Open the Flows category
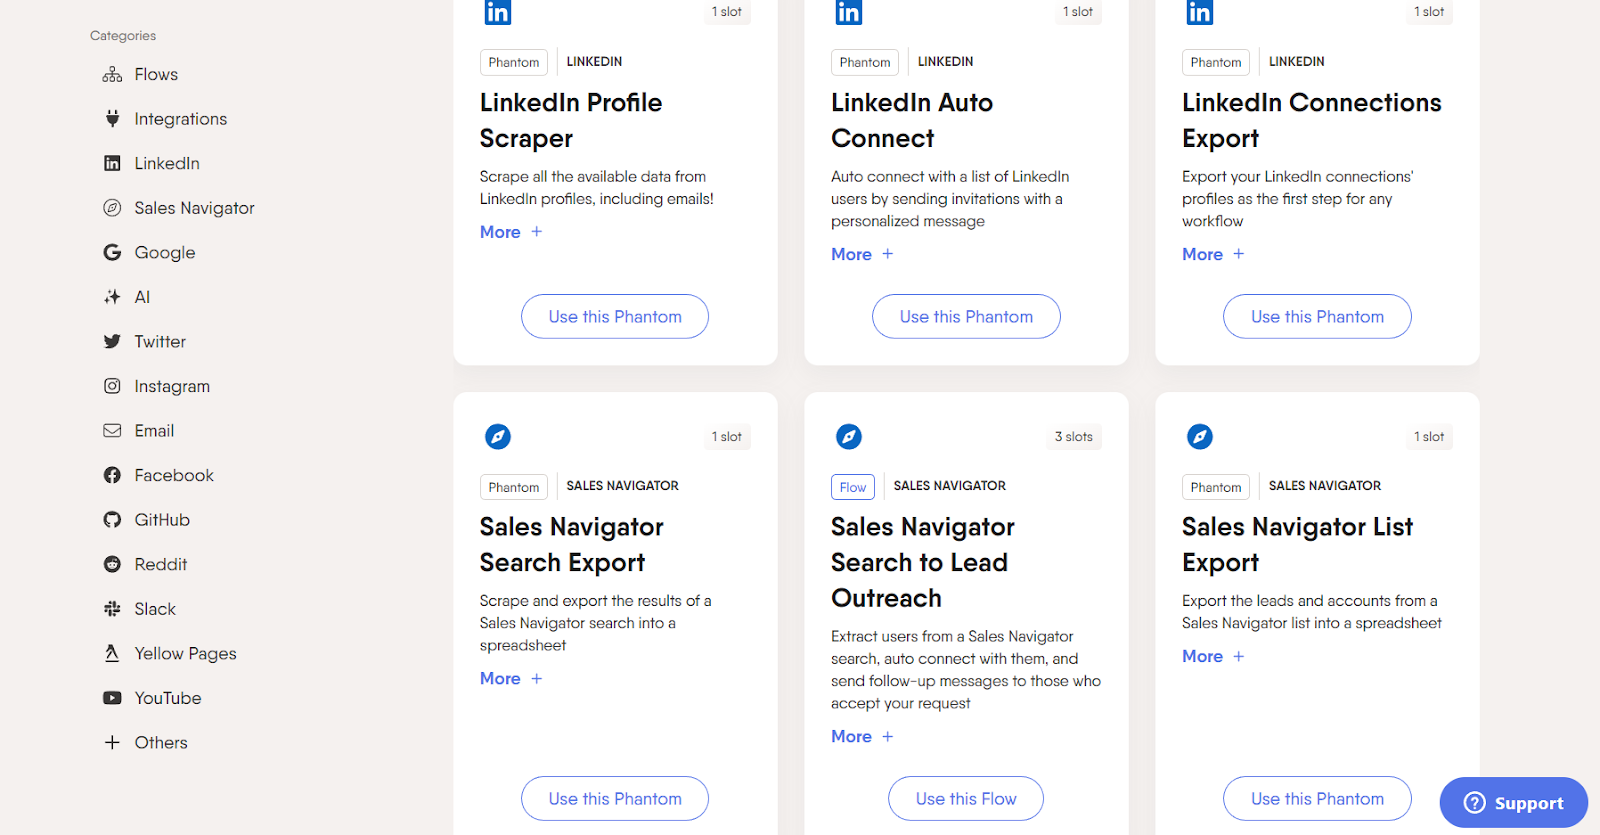 [156, 75]
